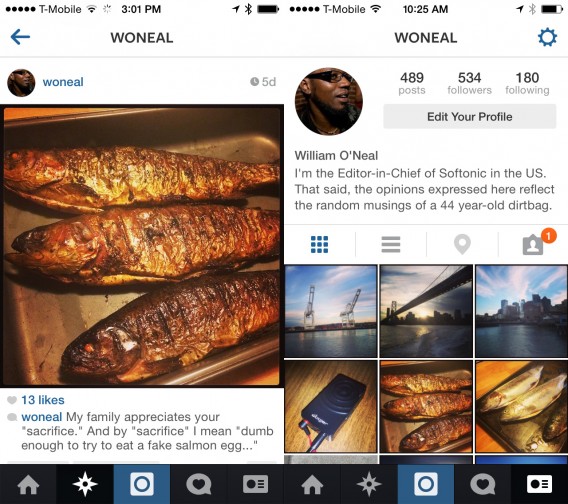
Task: Tap the large profile picture on profile page
Action: [x=329, y=101]
